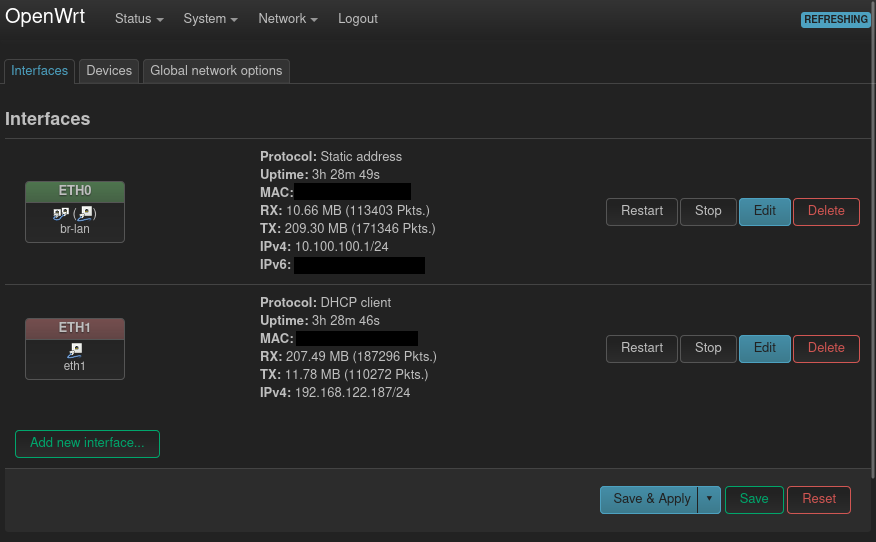Viewport: 876px width, 542px height.
Task: Restart the ETH0 interface
Action: tap(642, 211)
